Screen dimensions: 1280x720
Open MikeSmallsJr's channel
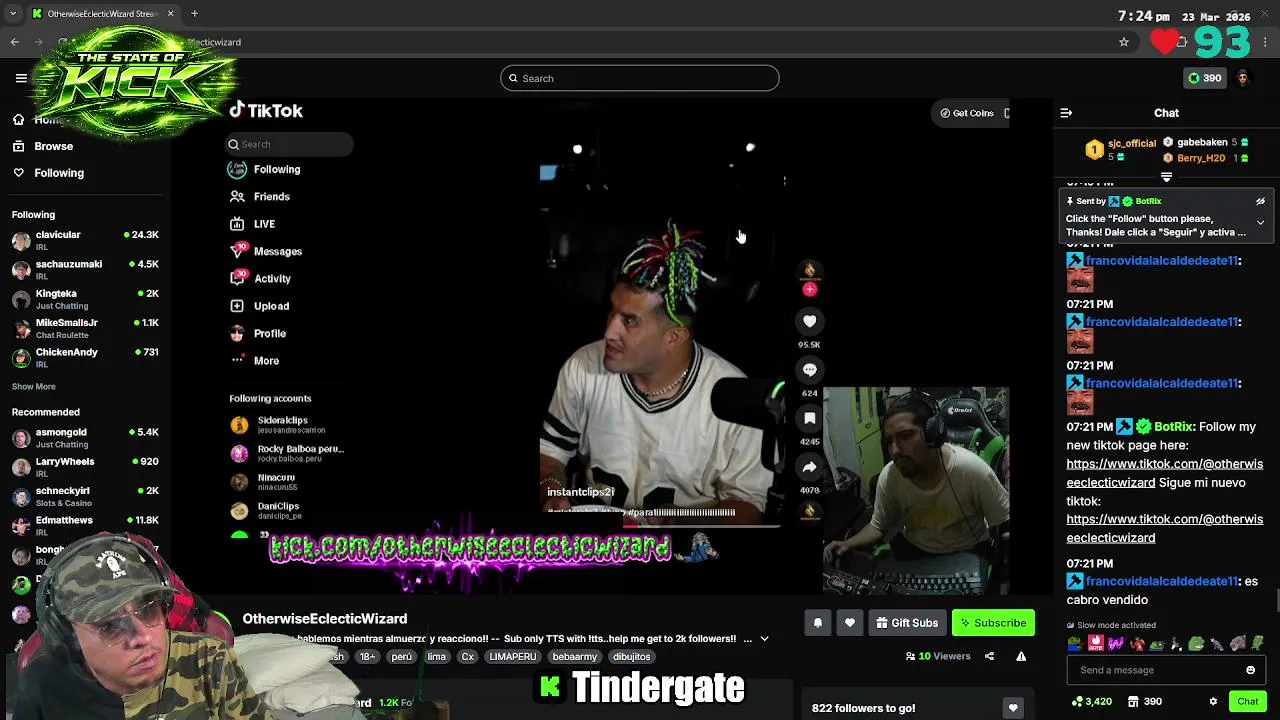(85, 328)
